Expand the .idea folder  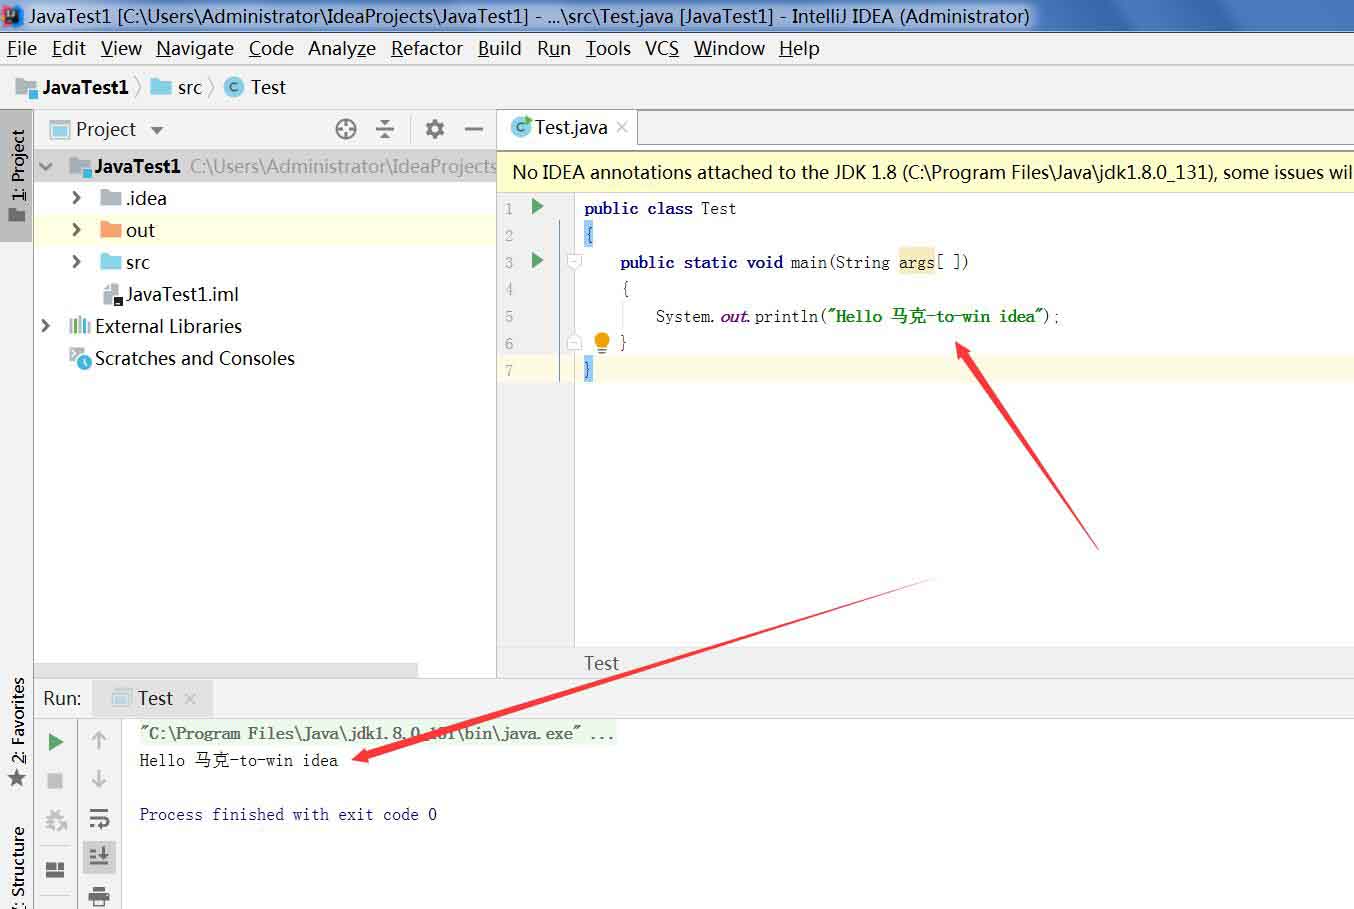[77, 198]
